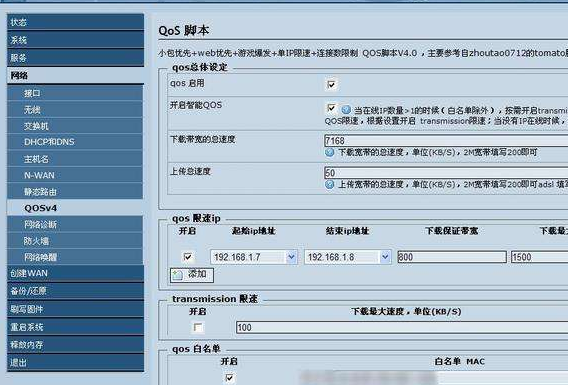Open the 状态 menu in sidebar

(x=75, y=22)
